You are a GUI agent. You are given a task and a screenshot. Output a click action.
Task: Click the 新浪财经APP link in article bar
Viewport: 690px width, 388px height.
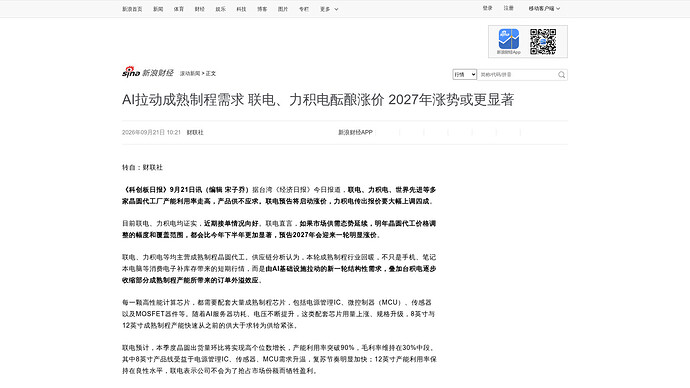pyautogui.click(x=355, y=132)
